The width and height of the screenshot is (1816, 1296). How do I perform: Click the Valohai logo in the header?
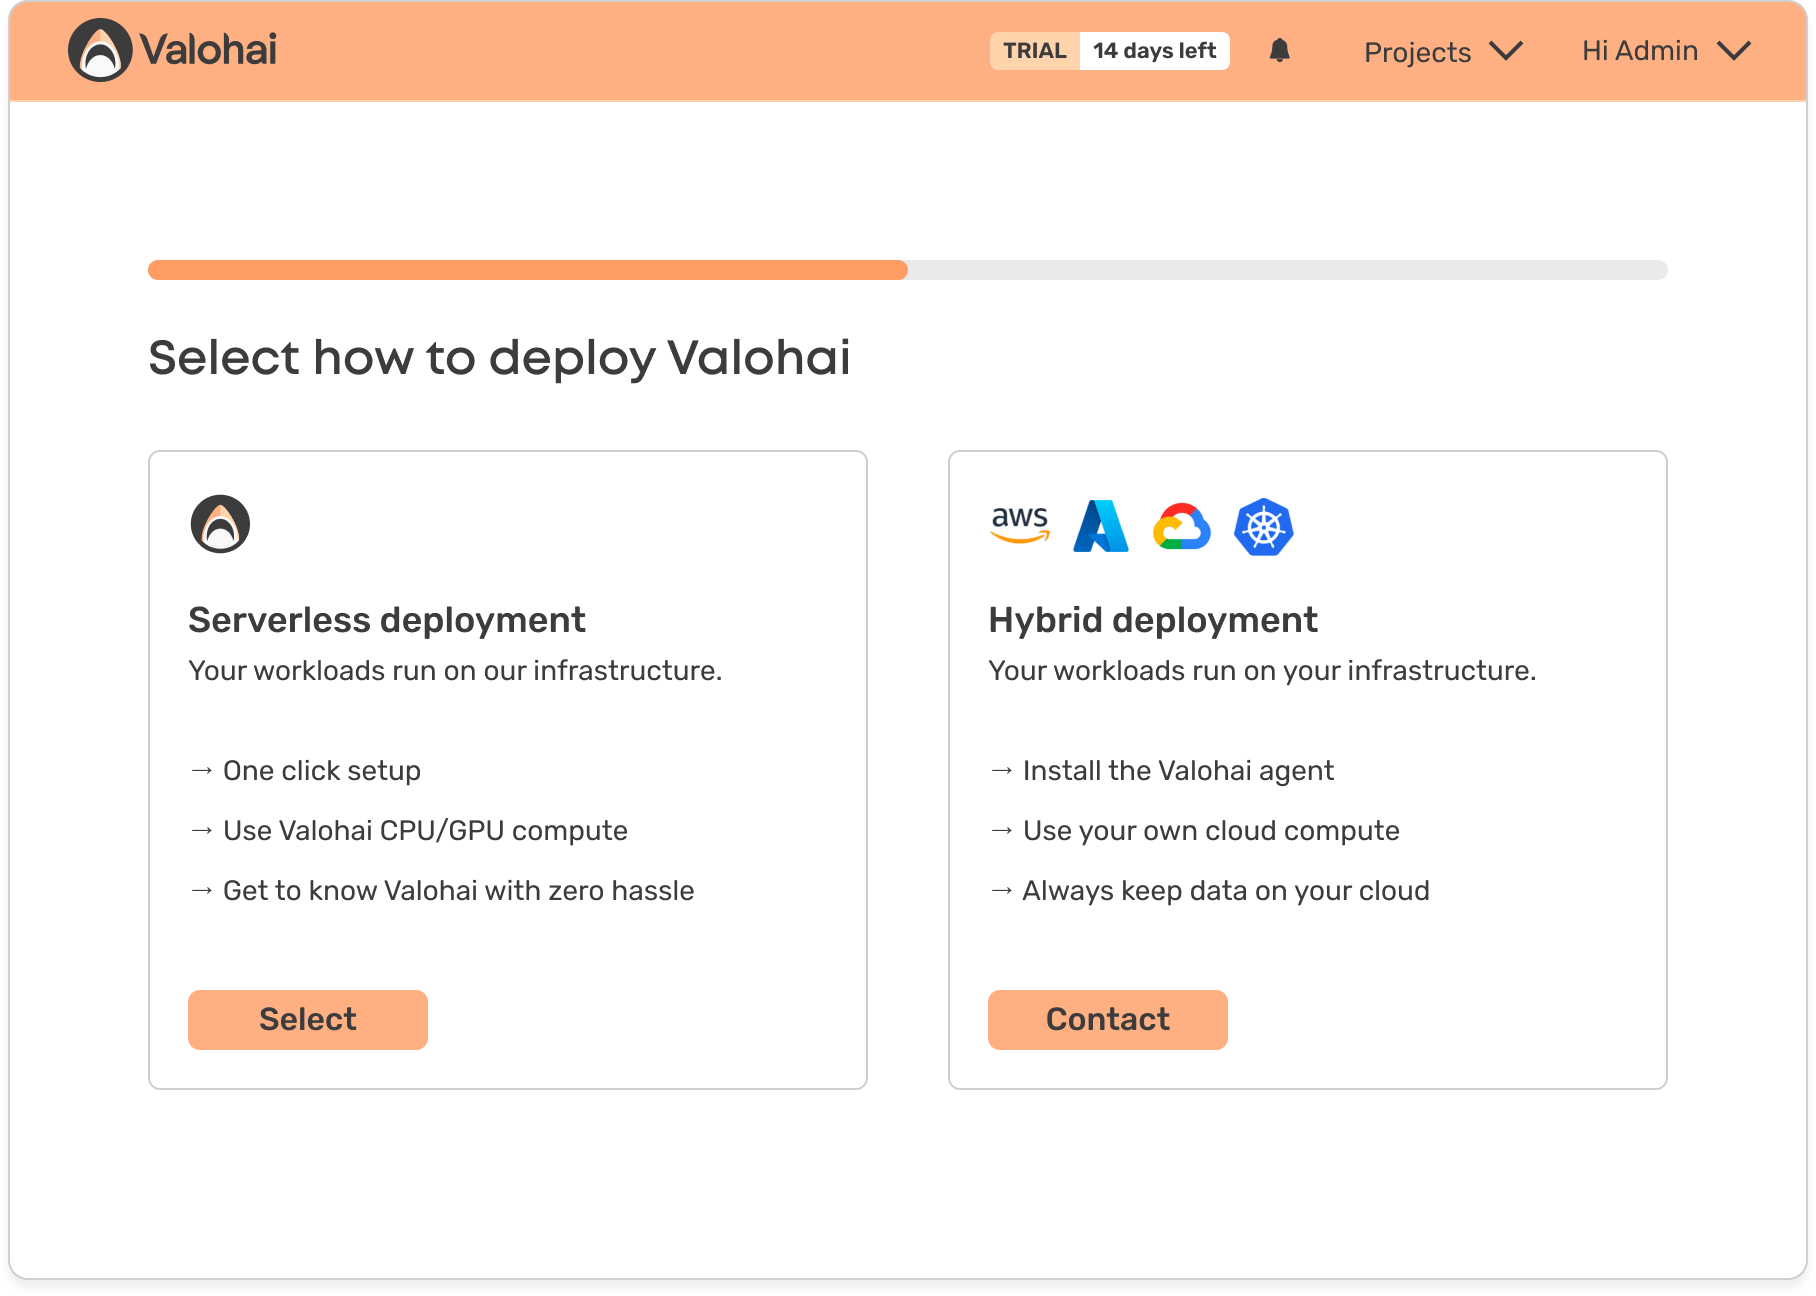172,50
